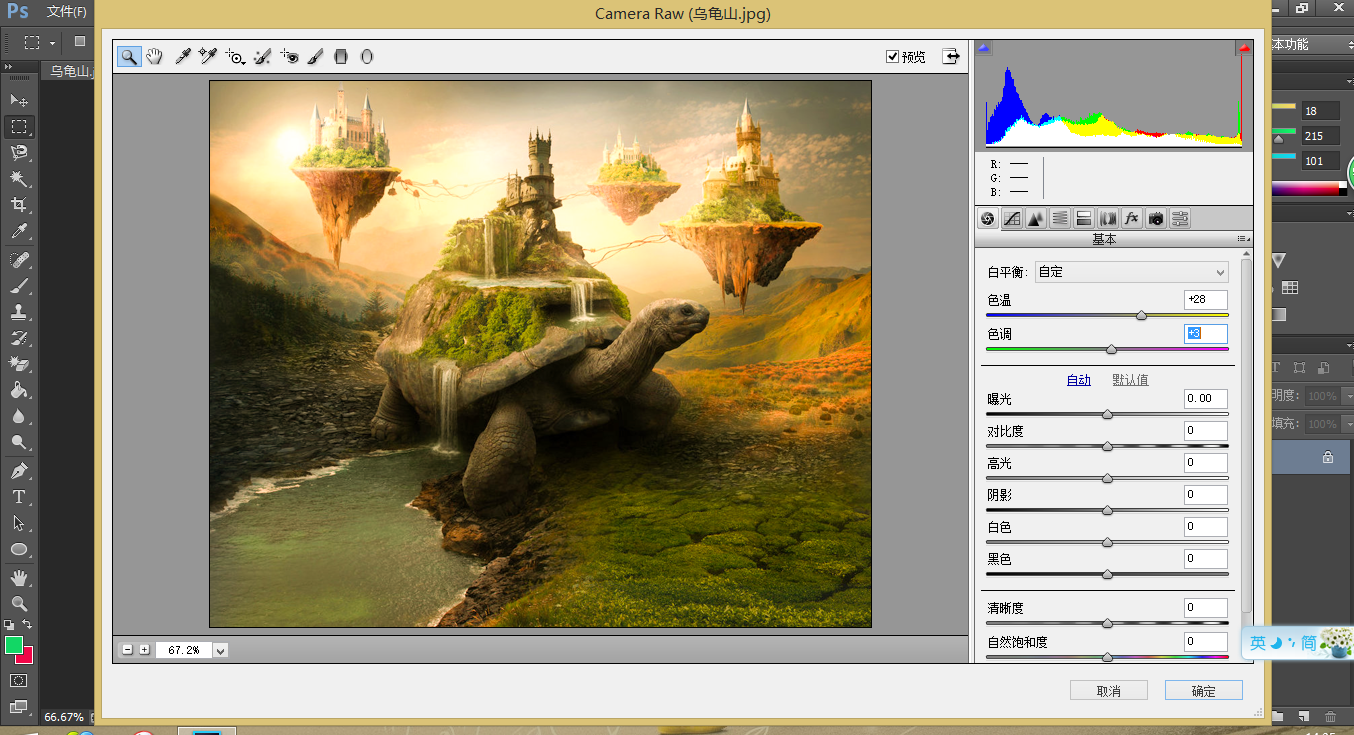Viewport: 1354px width, 735px height.
Task: Select Photoshop Brush tool
Action: [19, 286]
